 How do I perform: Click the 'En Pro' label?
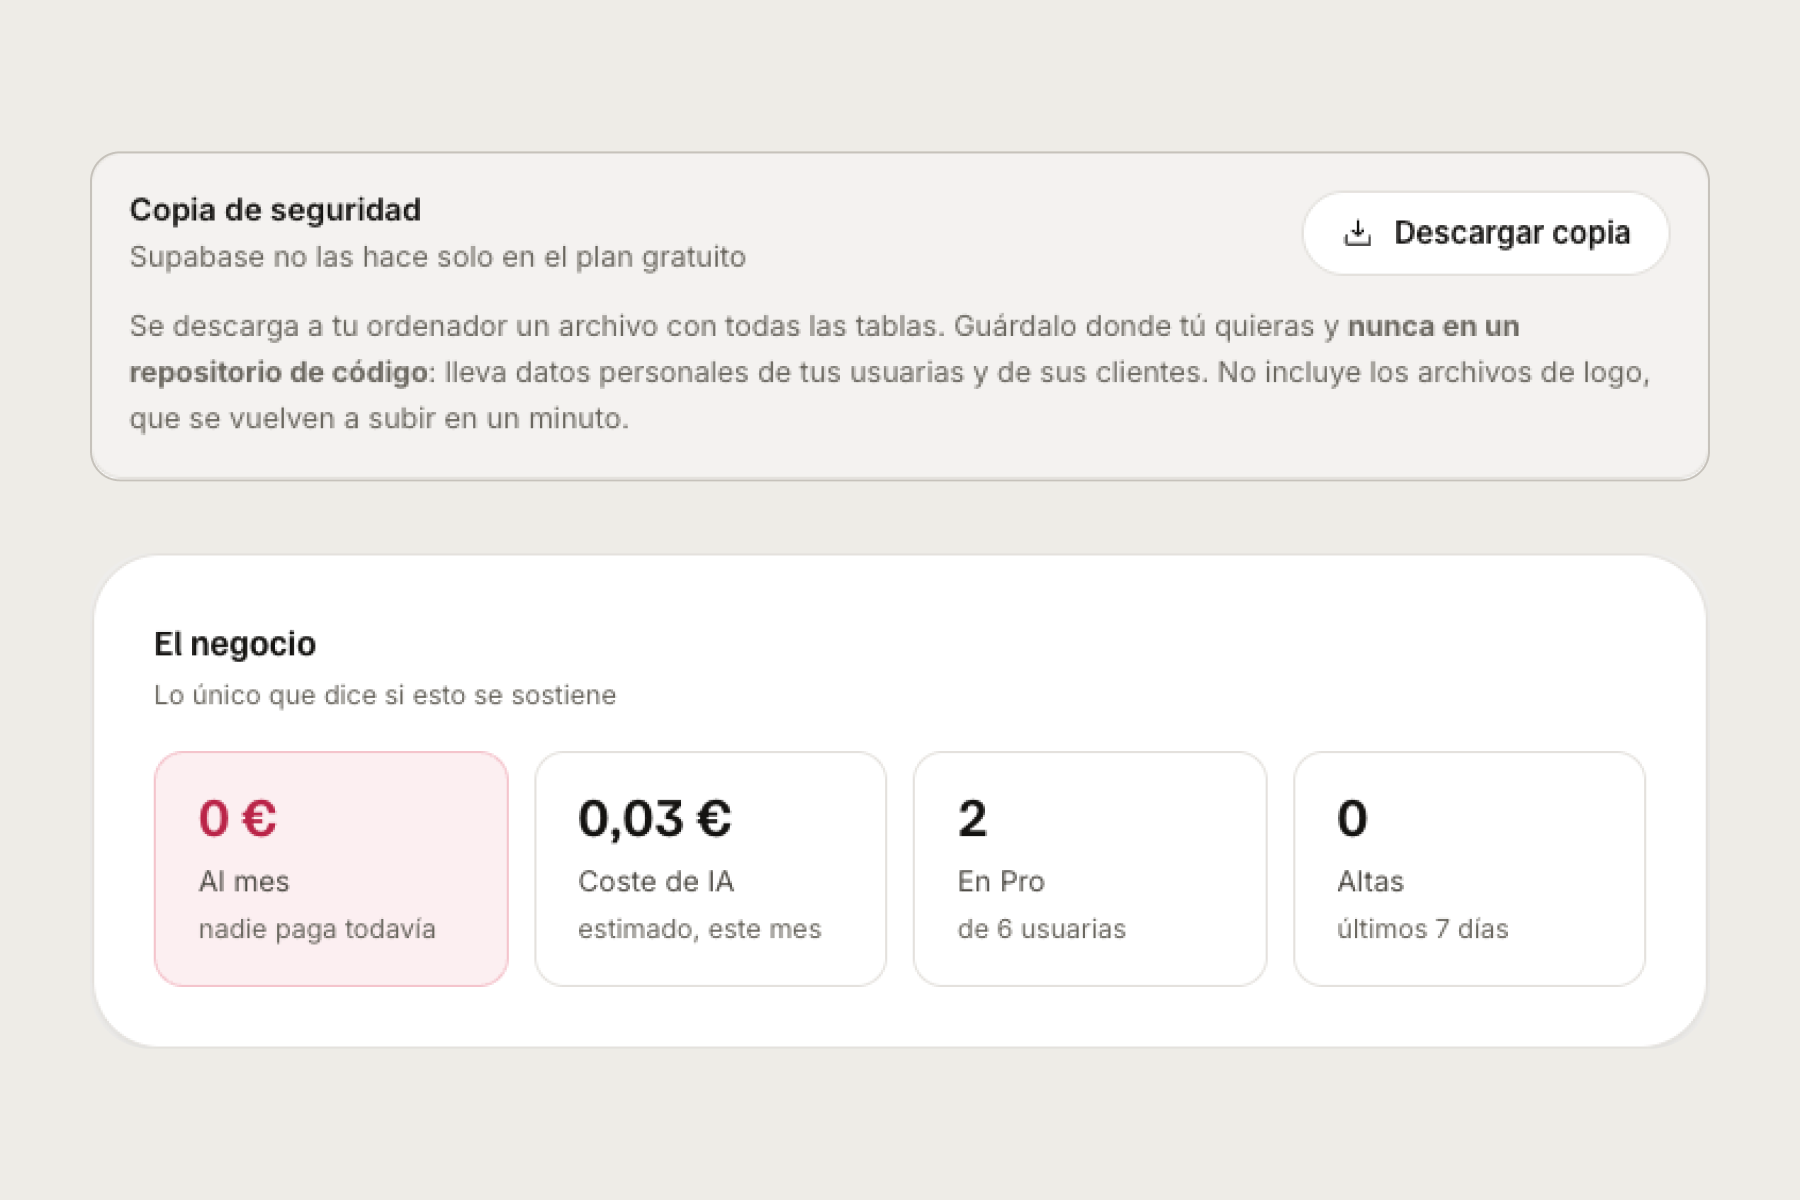click(1001, 881)
